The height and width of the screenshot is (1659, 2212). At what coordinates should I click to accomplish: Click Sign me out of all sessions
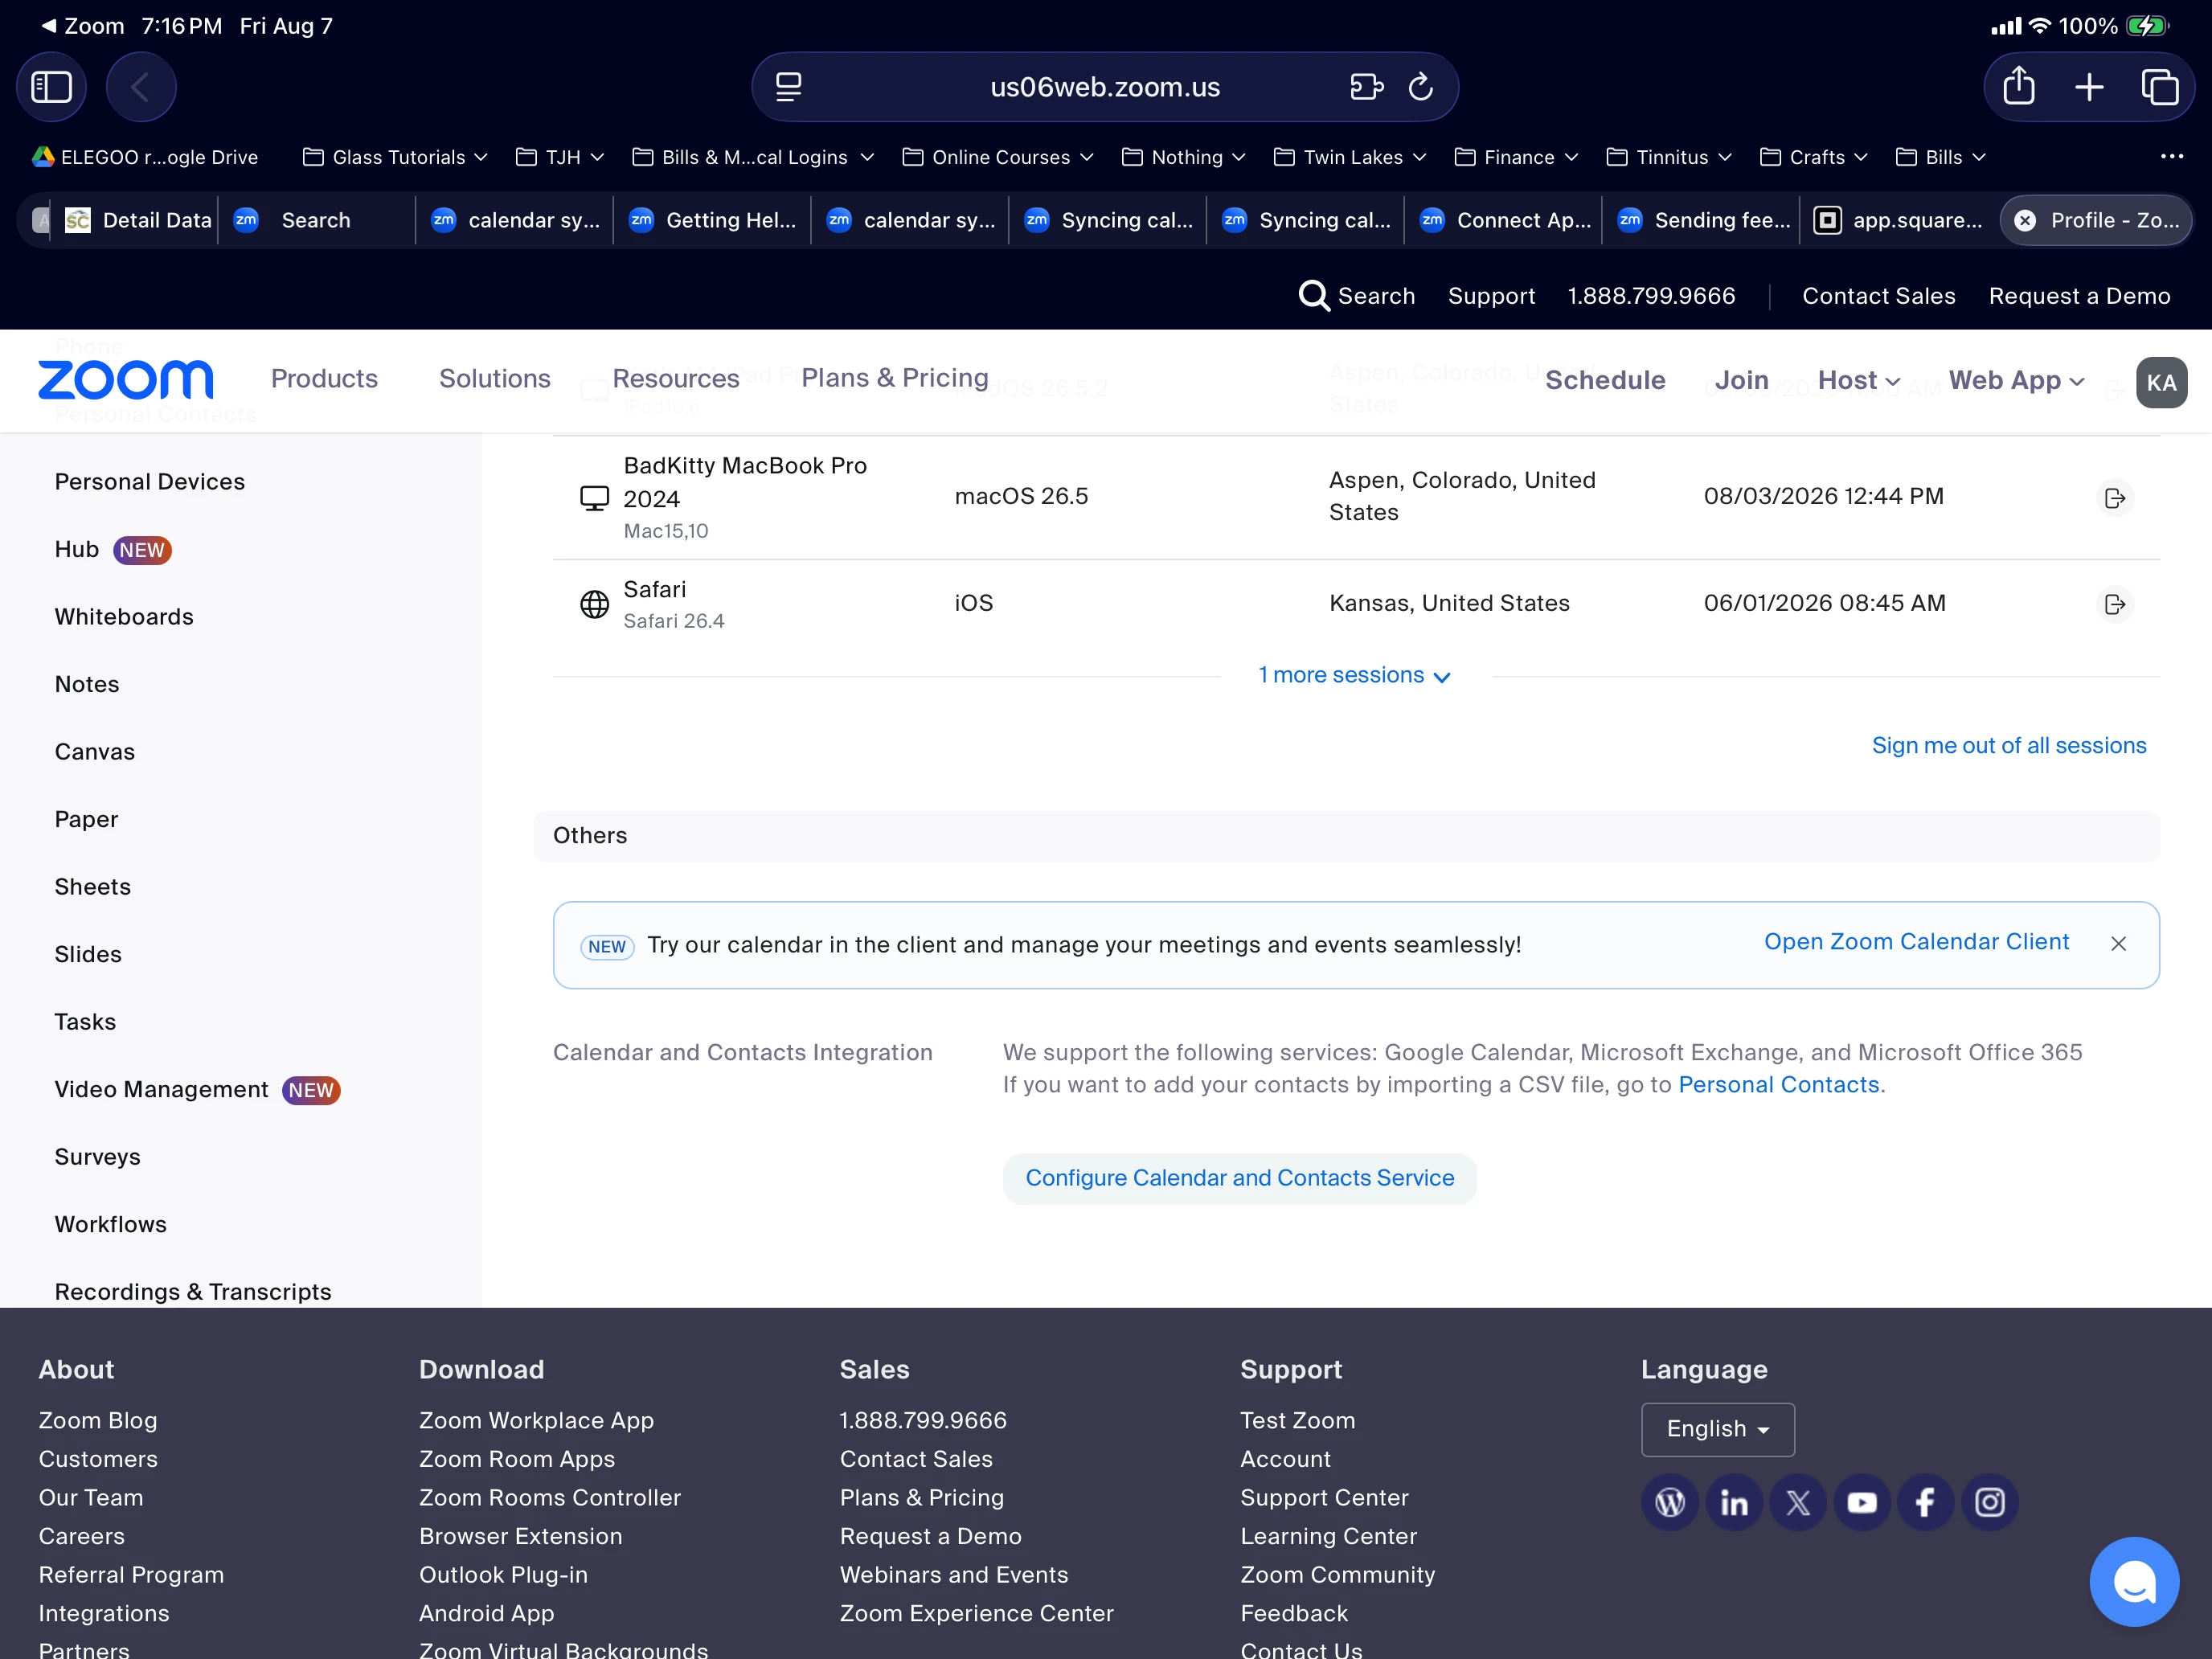coord(2009,745)
